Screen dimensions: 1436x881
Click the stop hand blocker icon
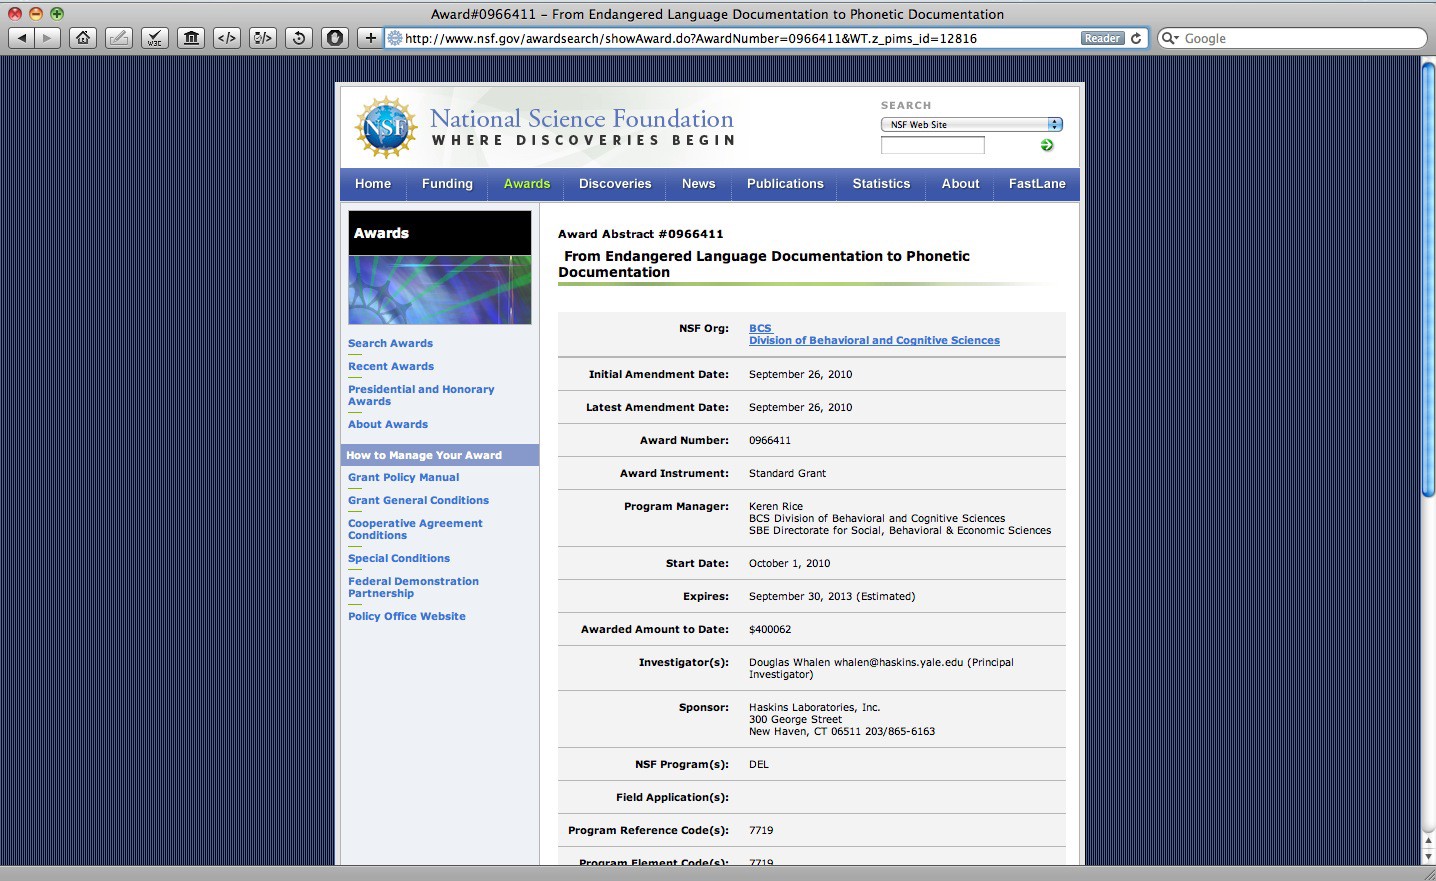335,38
